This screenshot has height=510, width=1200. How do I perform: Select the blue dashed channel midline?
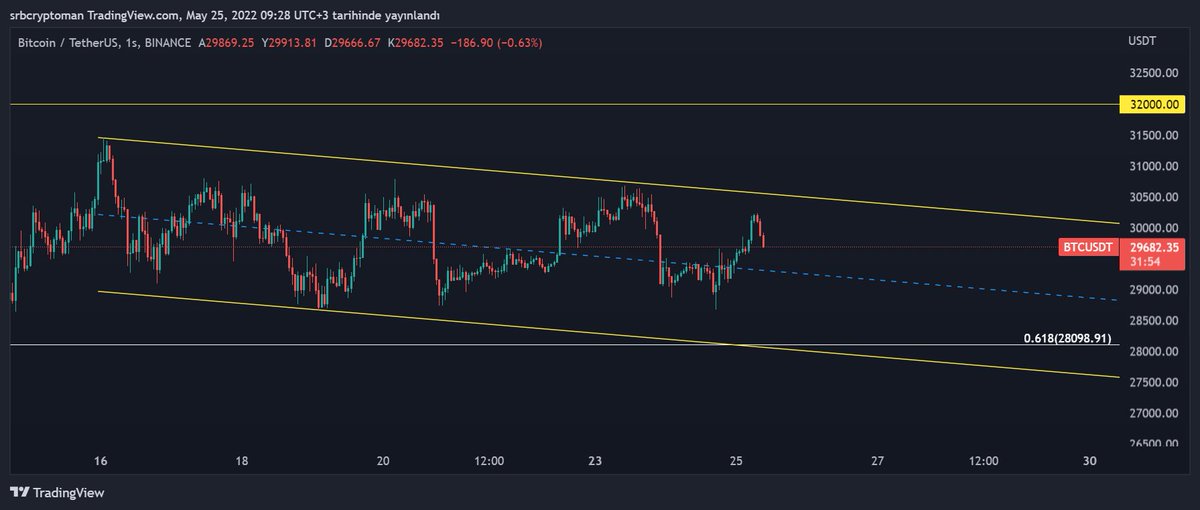(x=608, y=256)
